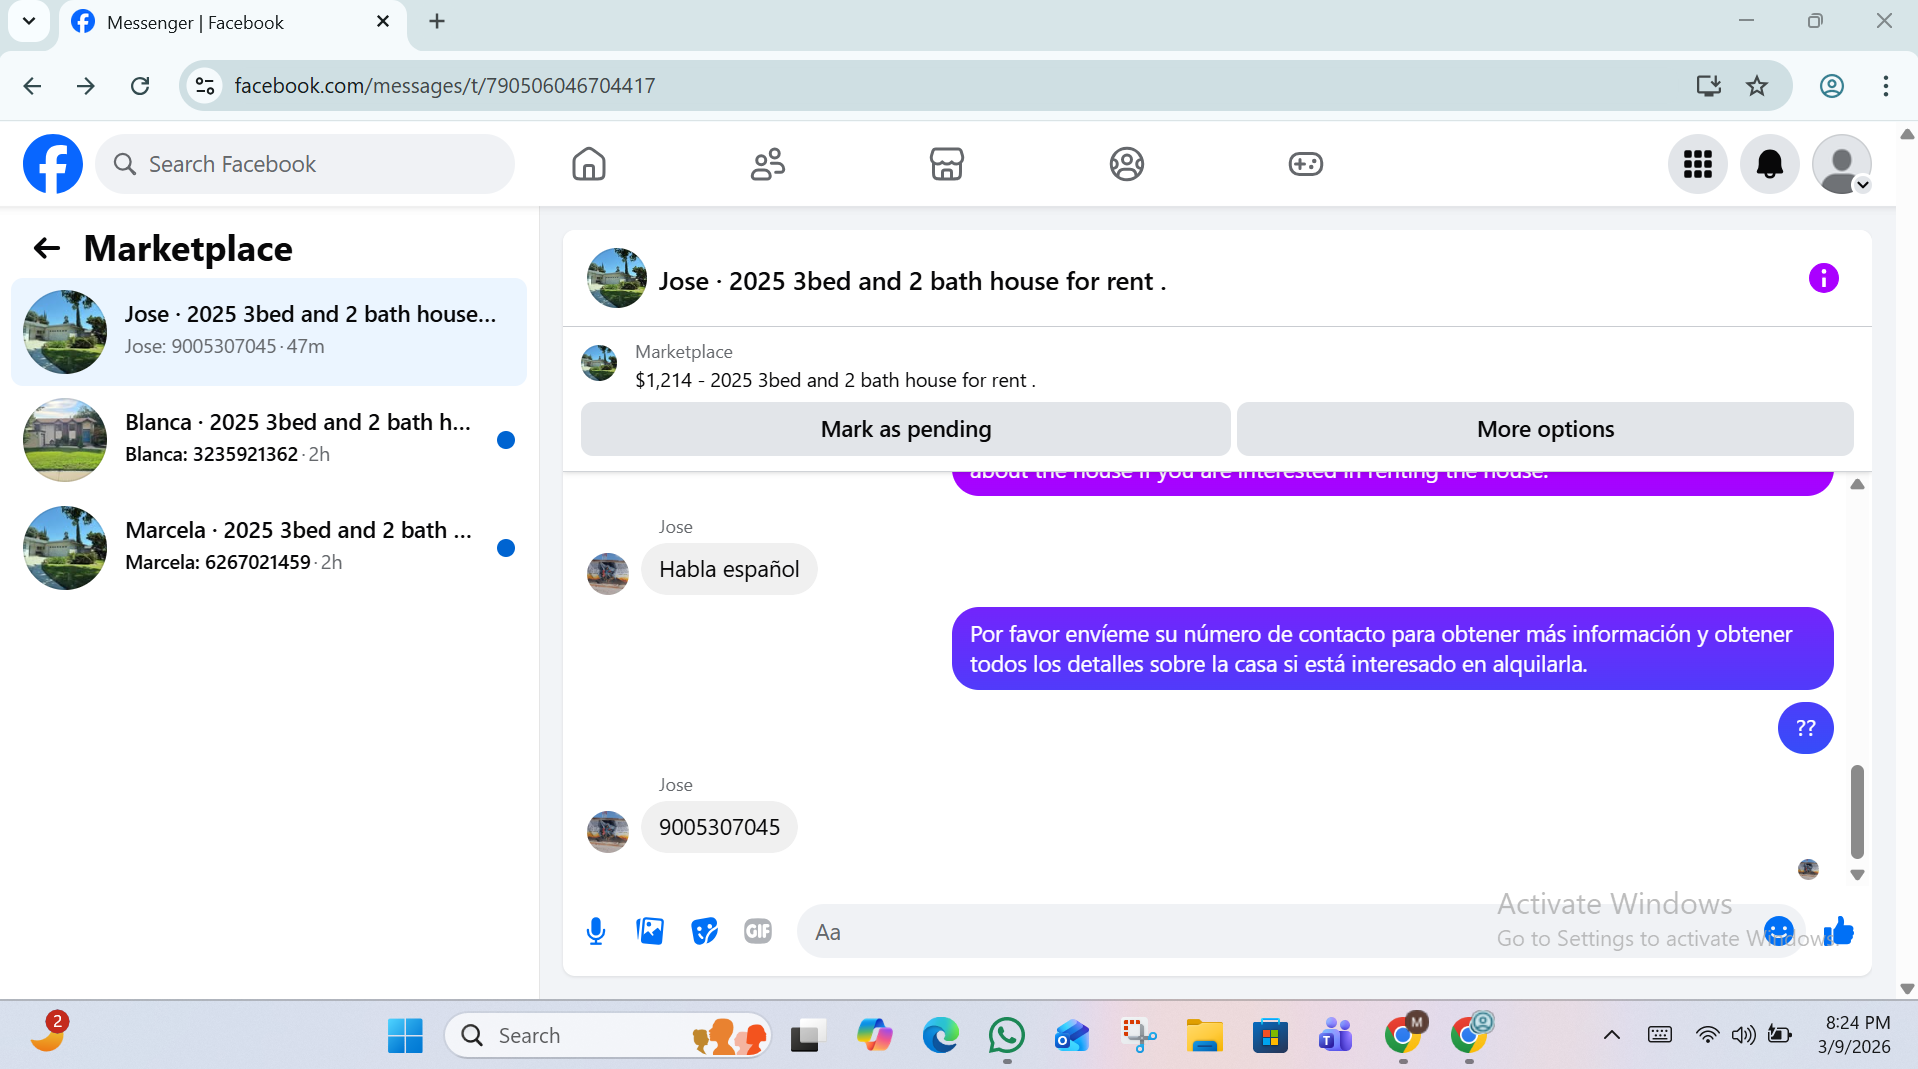
Task: Expand the account profile menu
Action: coord(1842,164)
